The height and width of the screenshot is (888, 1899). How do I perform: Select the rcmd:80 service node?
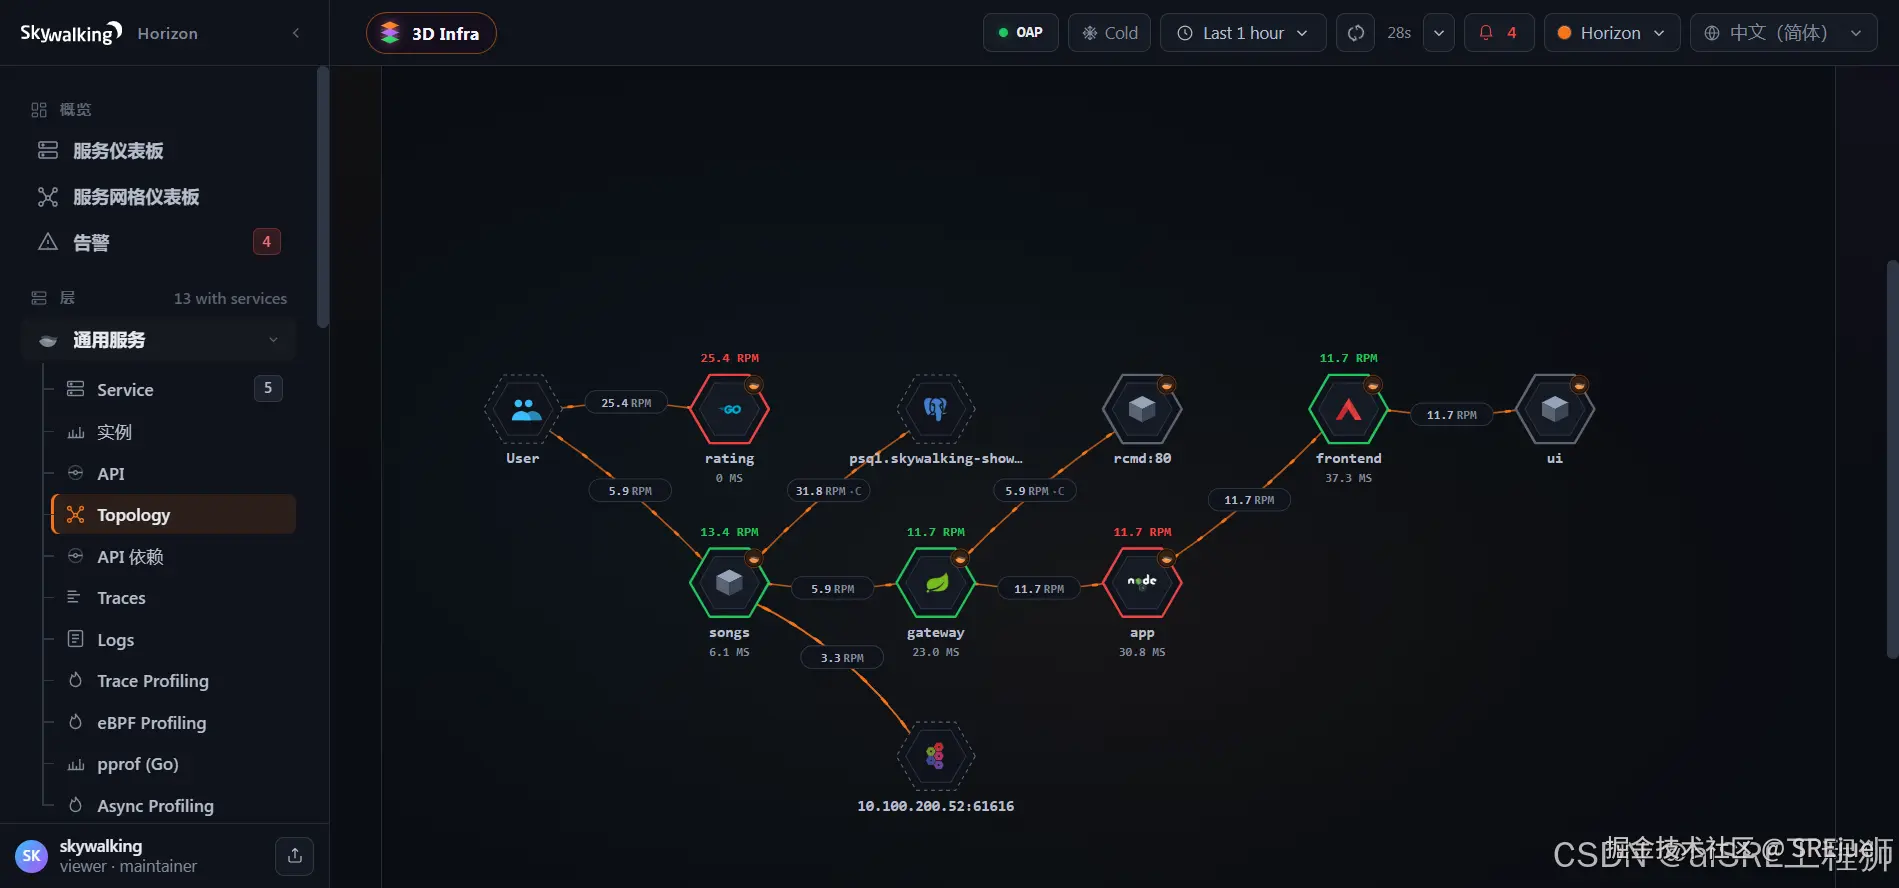(x=1142, y=409)
